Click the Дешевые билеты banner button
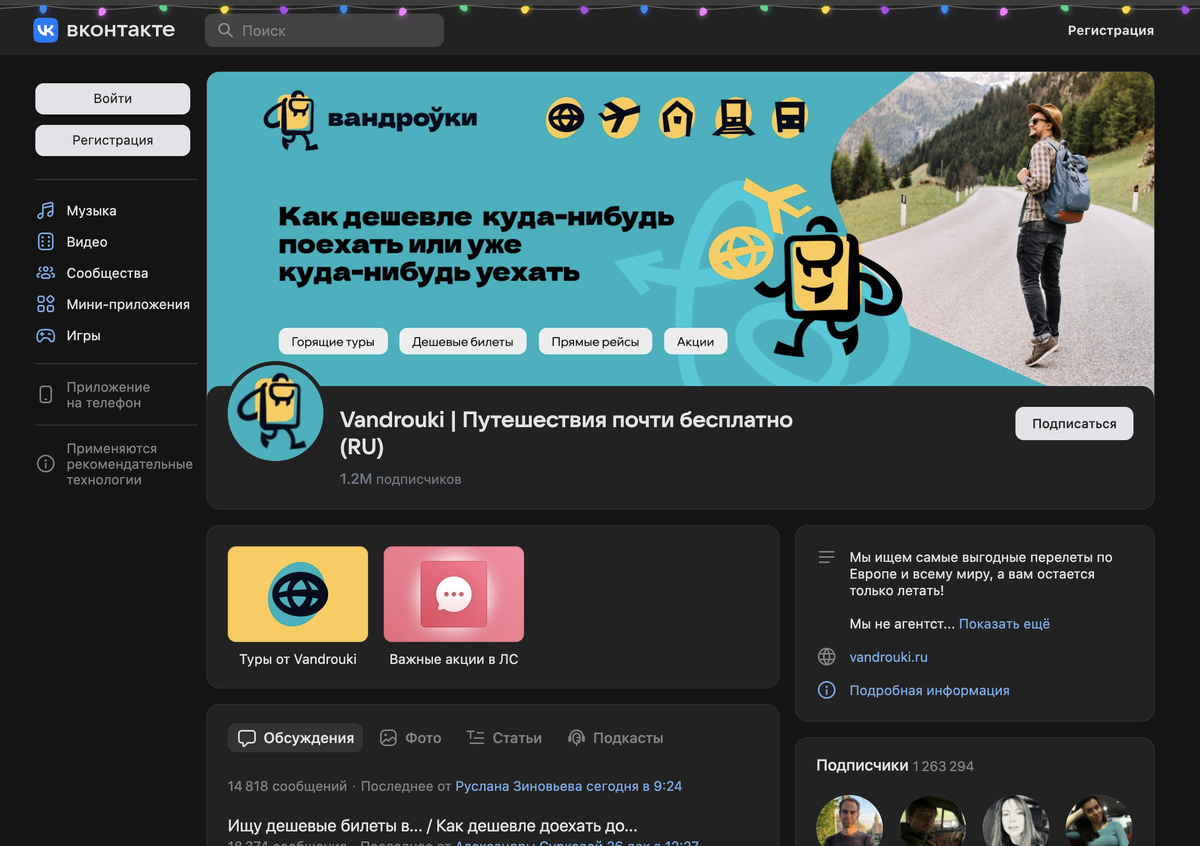This screenshot has height=846, width=1200. coord(463,342)
